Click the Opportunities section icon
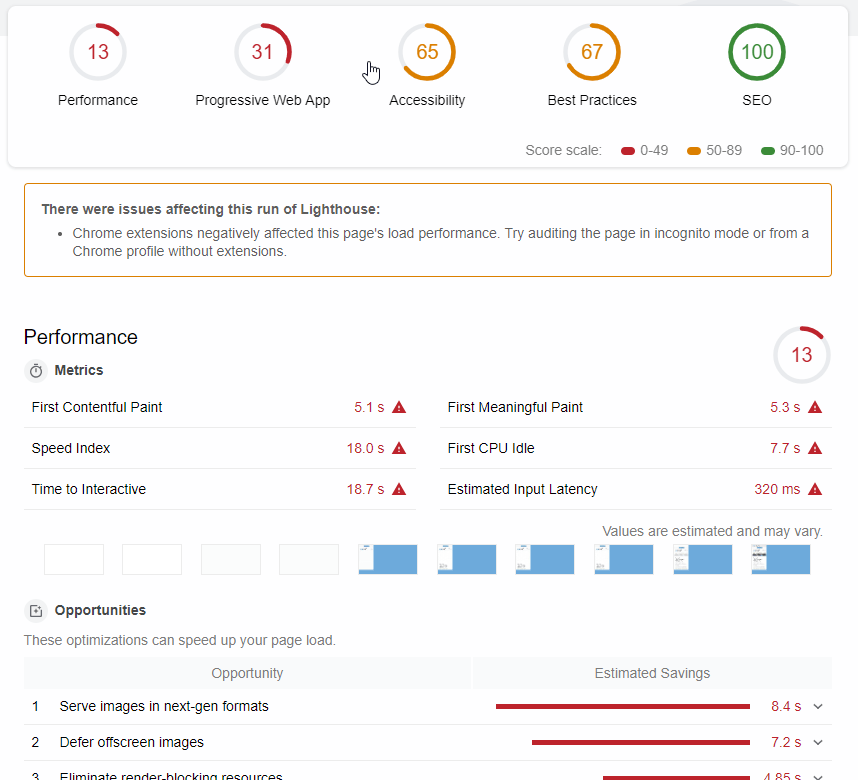858x780 pixels. pos(36,611)
